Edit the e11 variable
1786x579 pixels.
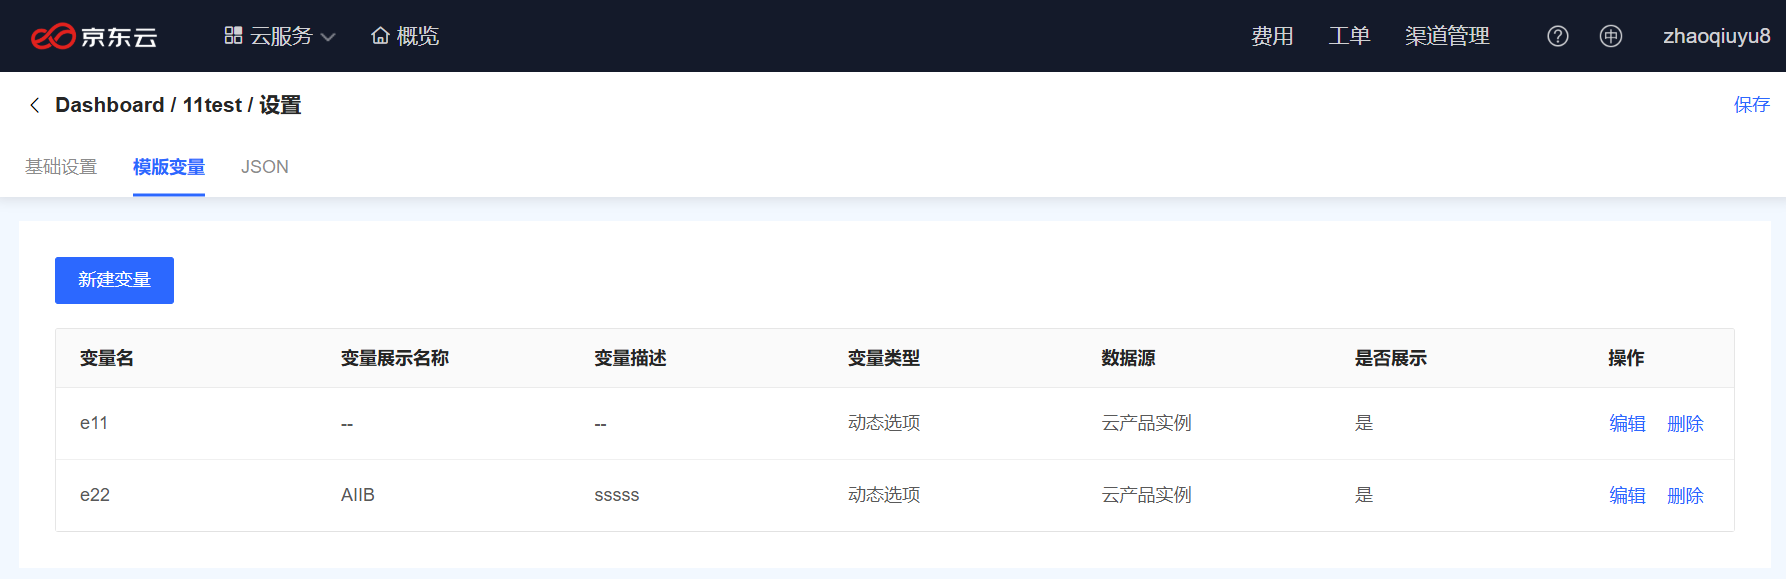[1627, 424]
